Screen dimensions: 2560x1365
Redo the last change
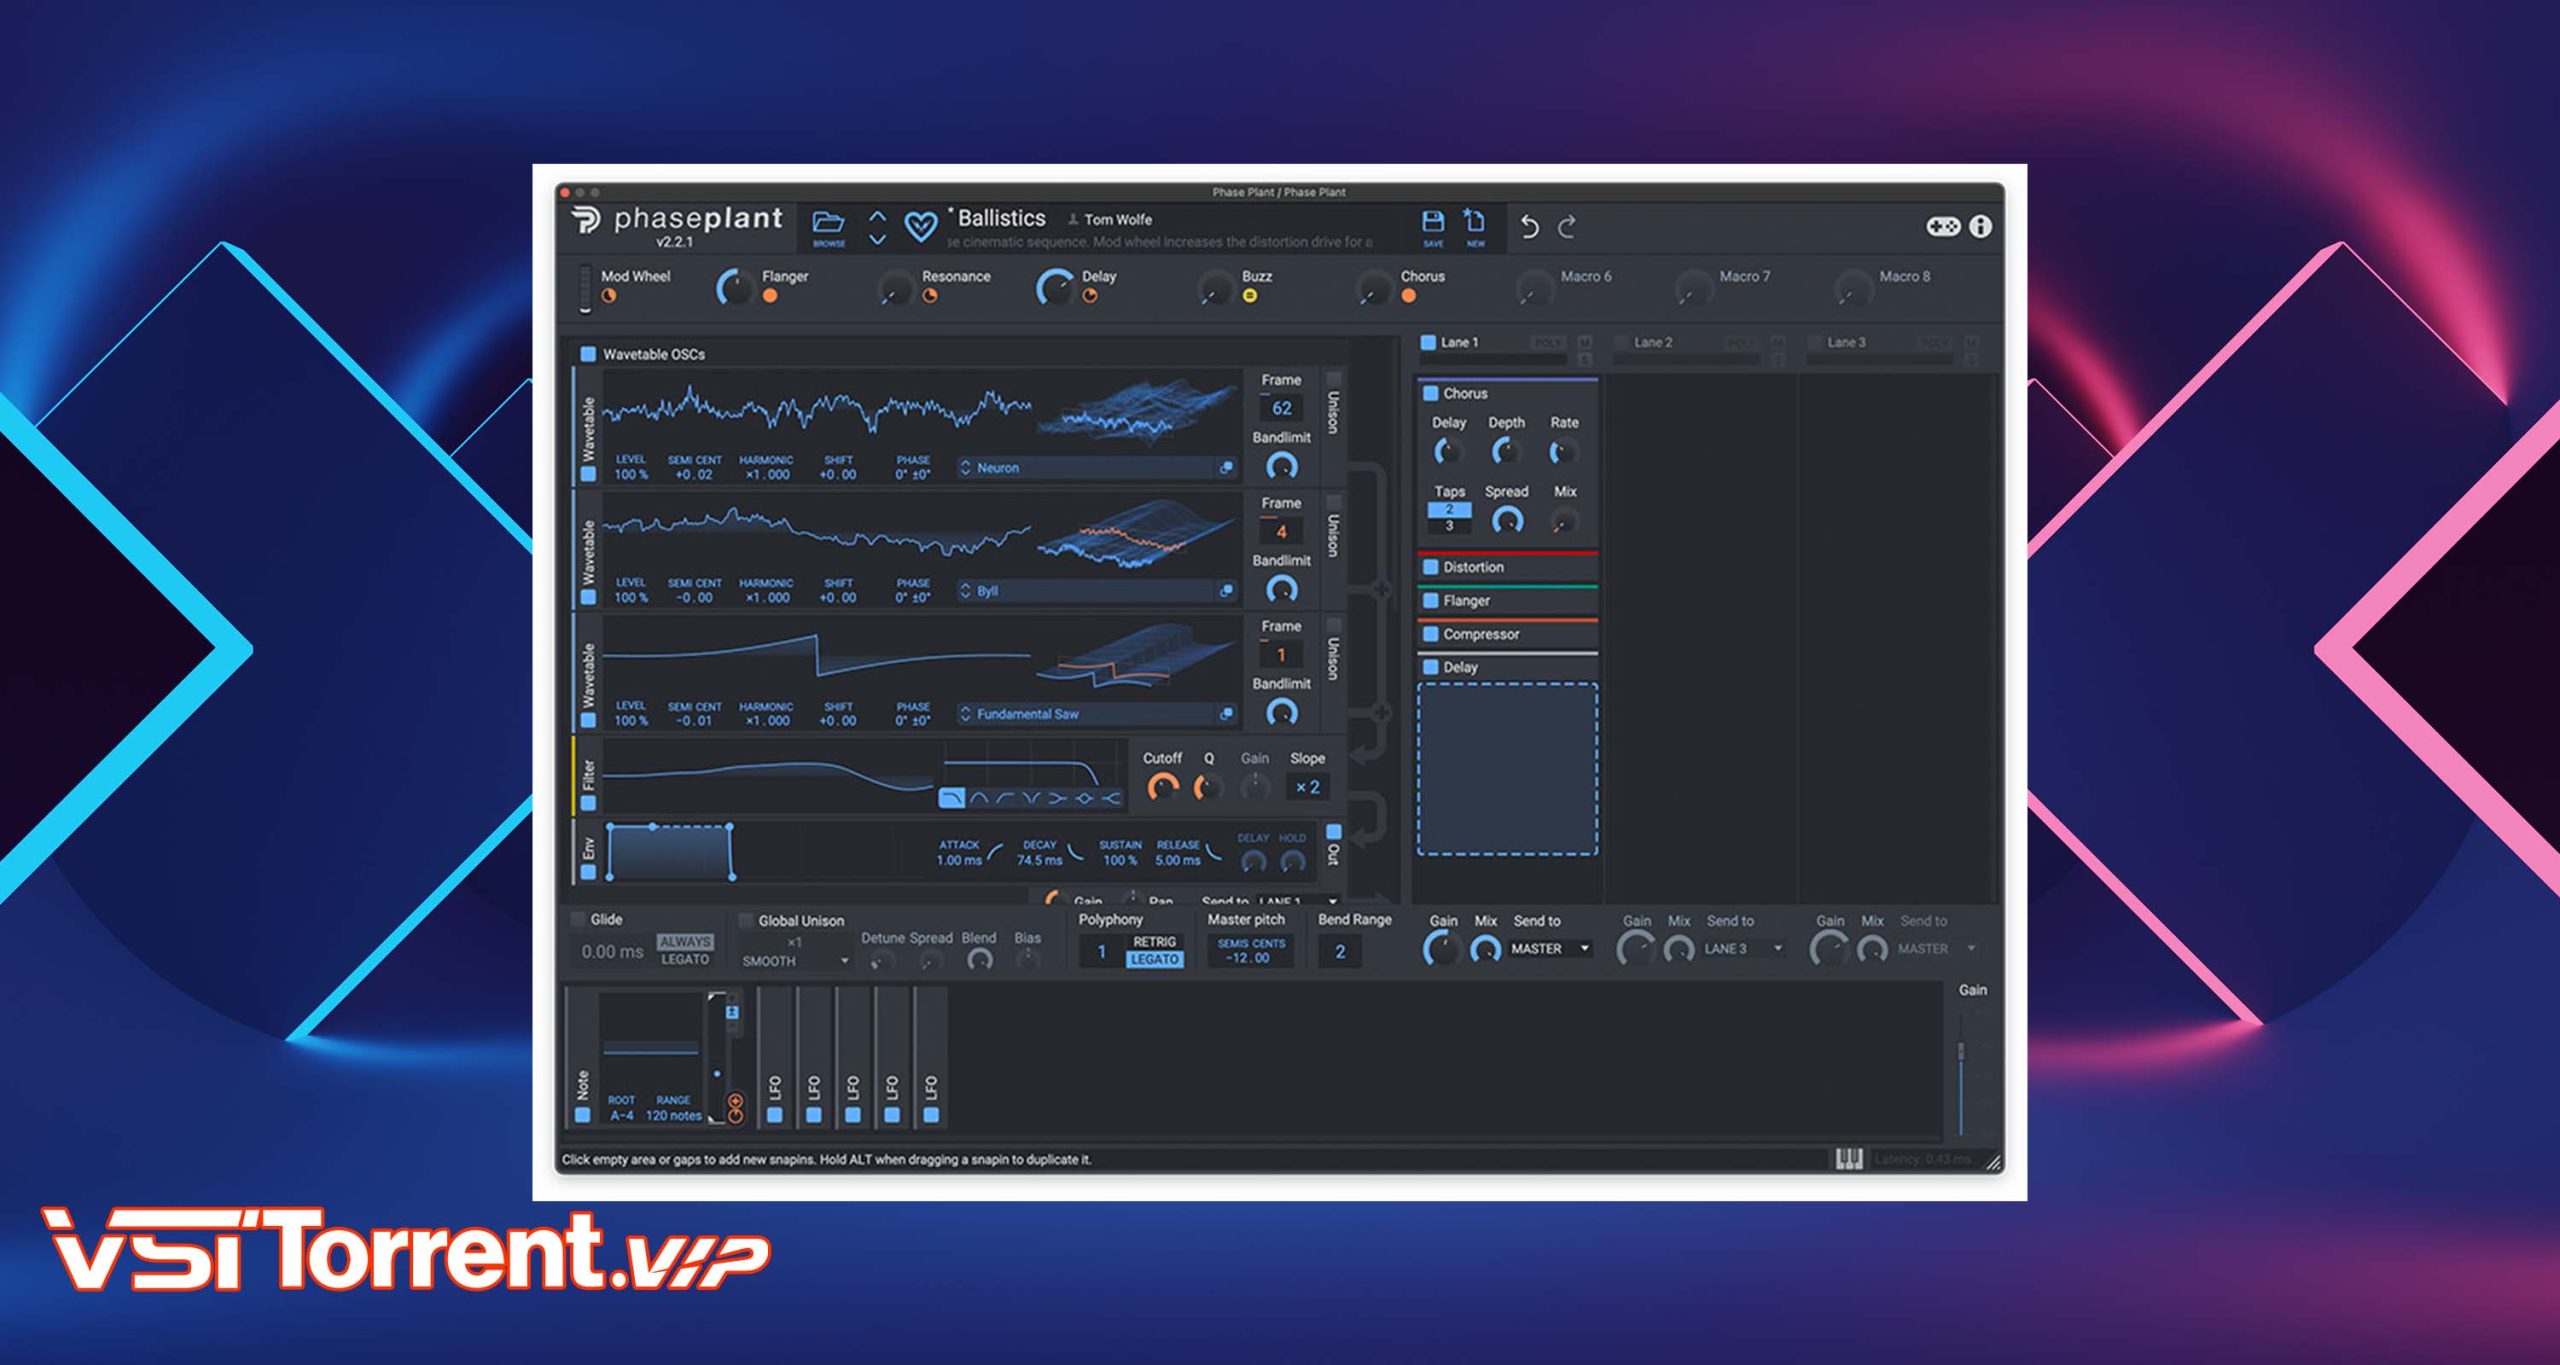tap(1567, 227)
